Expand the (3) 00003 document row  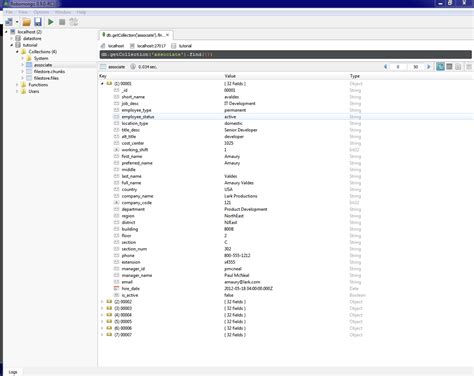(x=102, y=308)
